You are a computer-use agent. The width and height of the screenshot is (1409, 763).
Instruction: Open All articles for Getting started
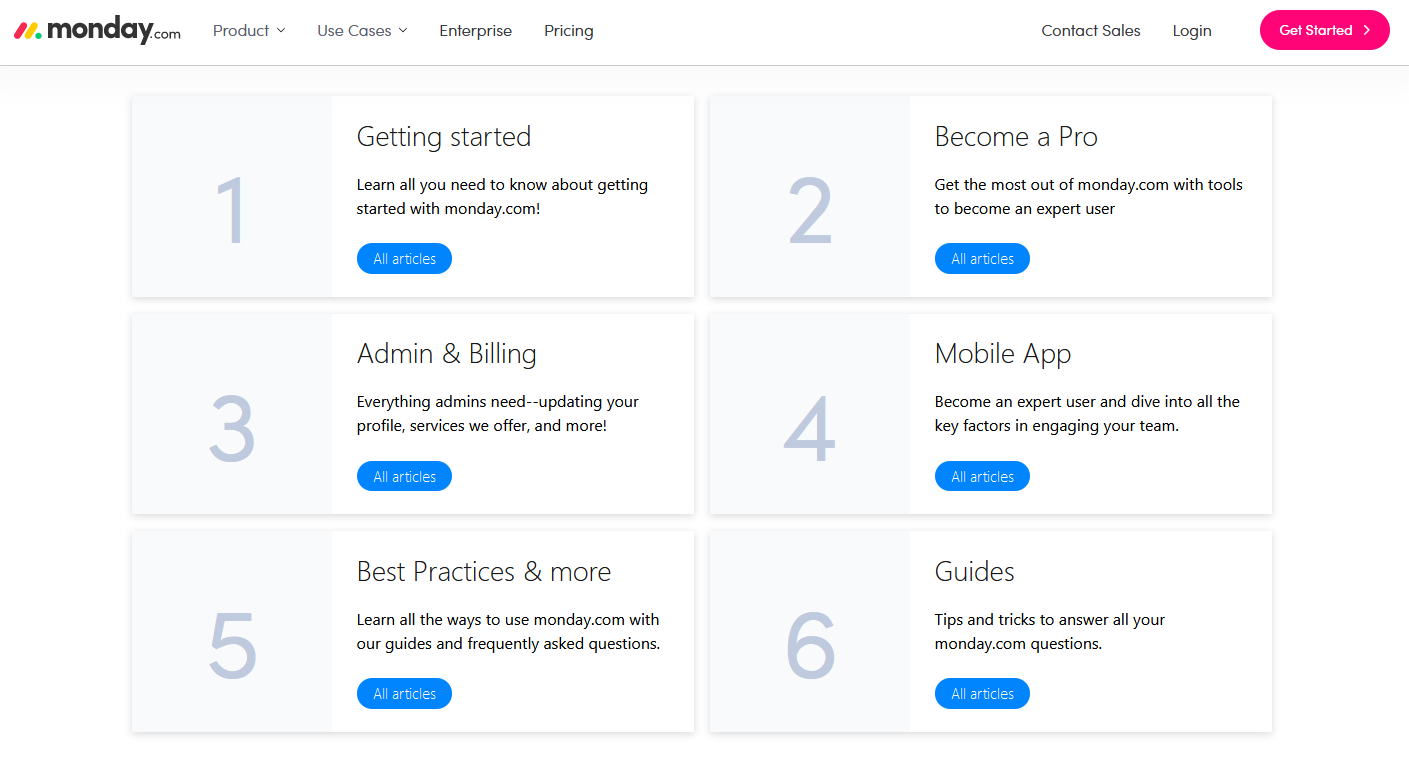click(x=404, y=258)
